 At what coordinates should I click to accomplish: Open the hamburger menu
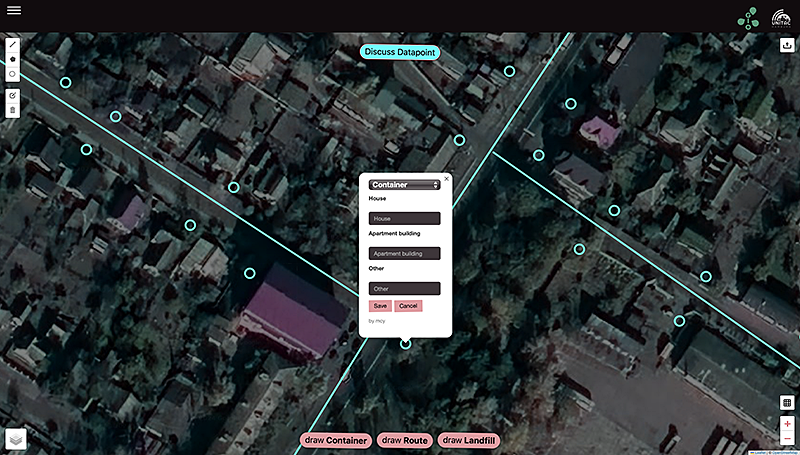pos(14,10)
